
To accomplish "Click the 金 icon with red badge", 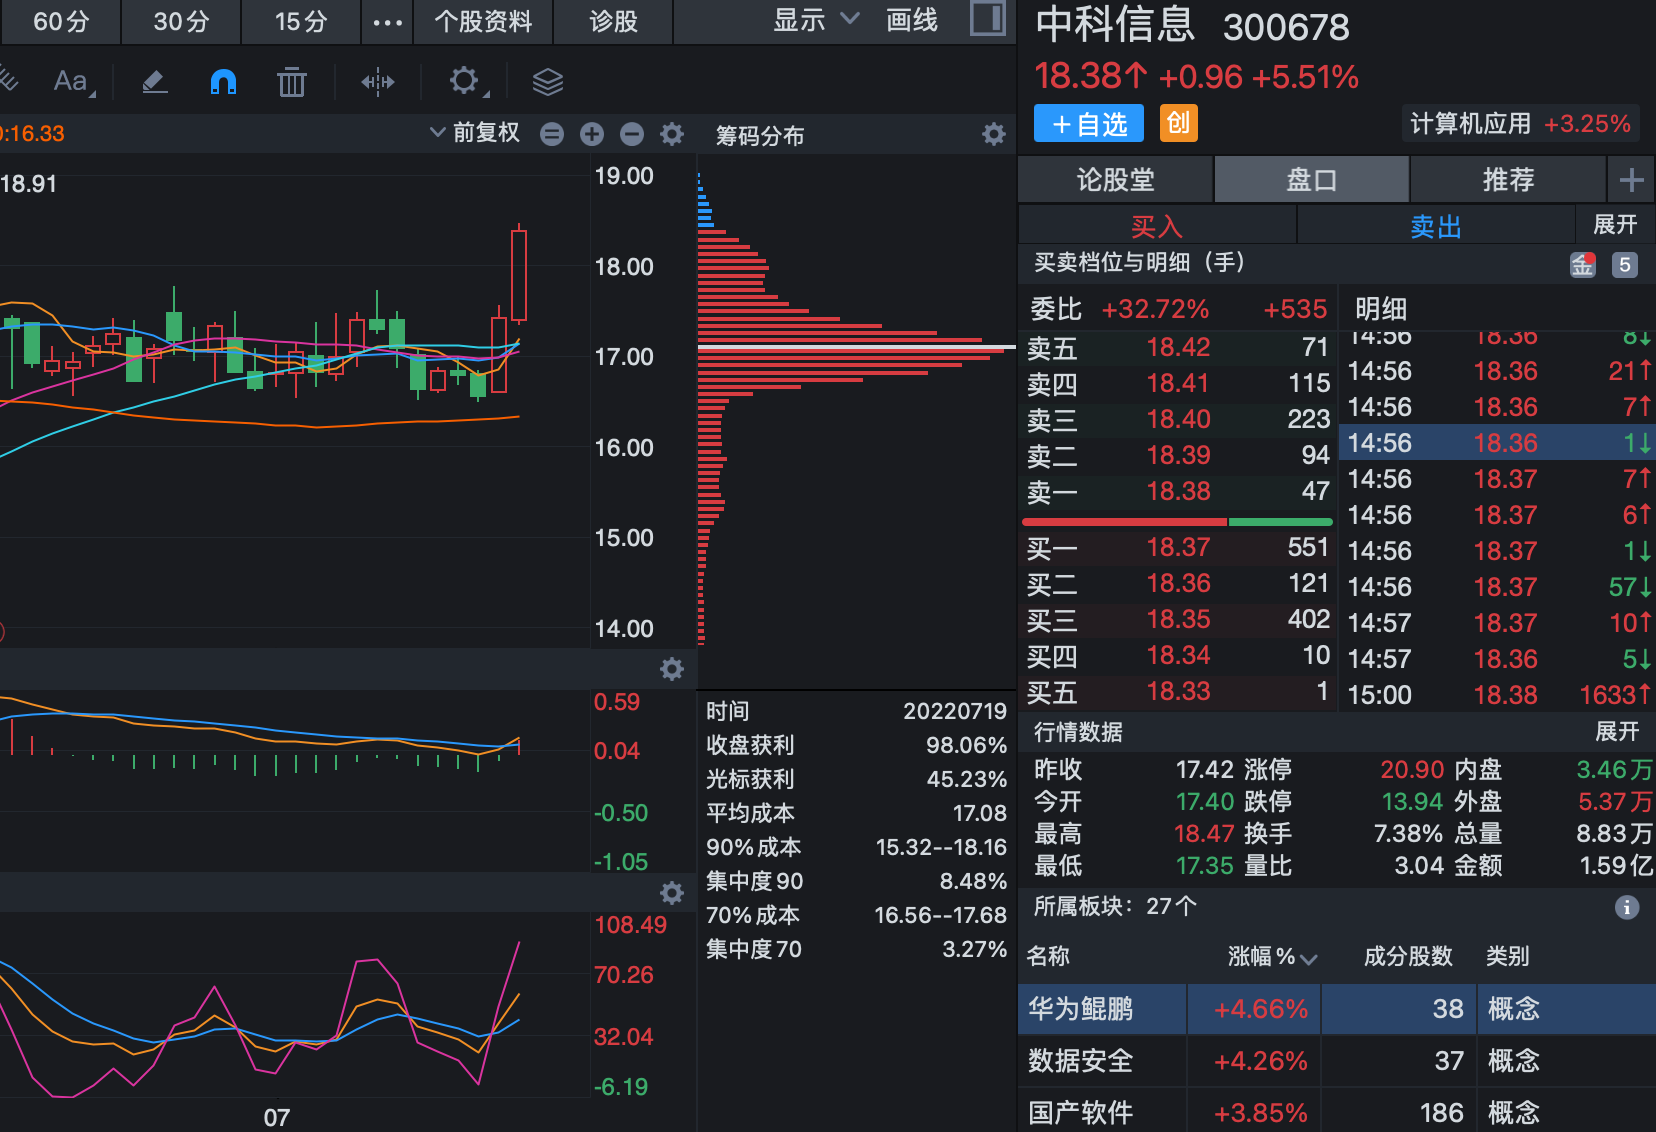I will [x=1582, y=264].
